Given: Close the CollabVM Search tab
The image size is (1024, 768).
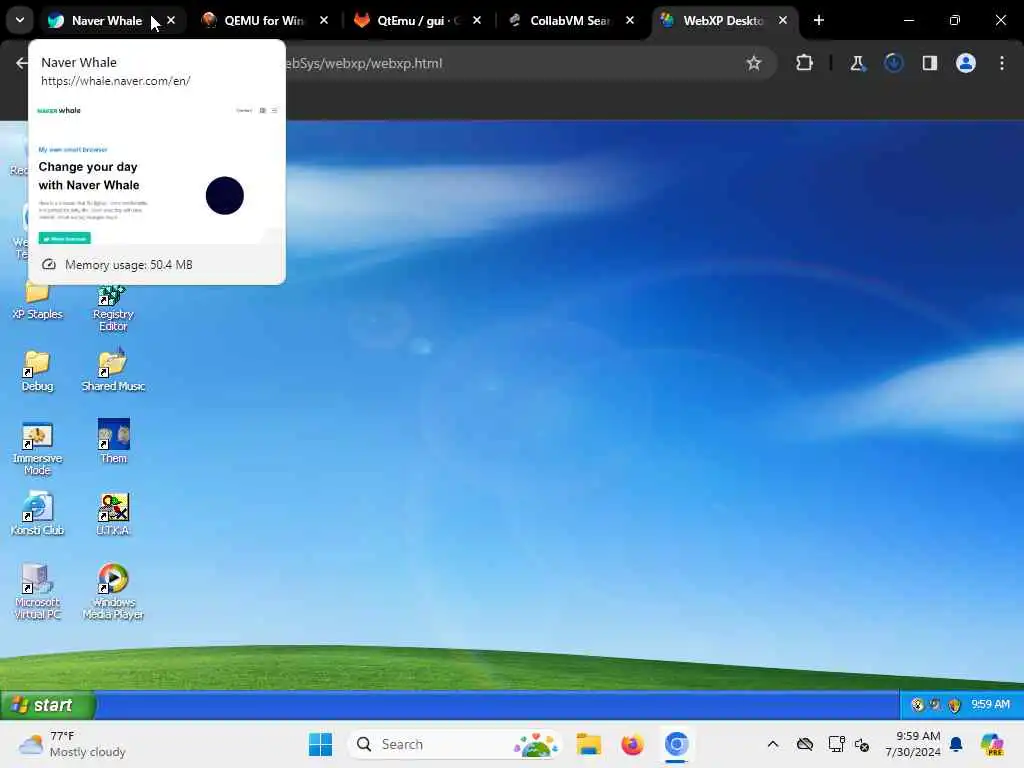Looking at the screenshot, I should pos(630,20).
